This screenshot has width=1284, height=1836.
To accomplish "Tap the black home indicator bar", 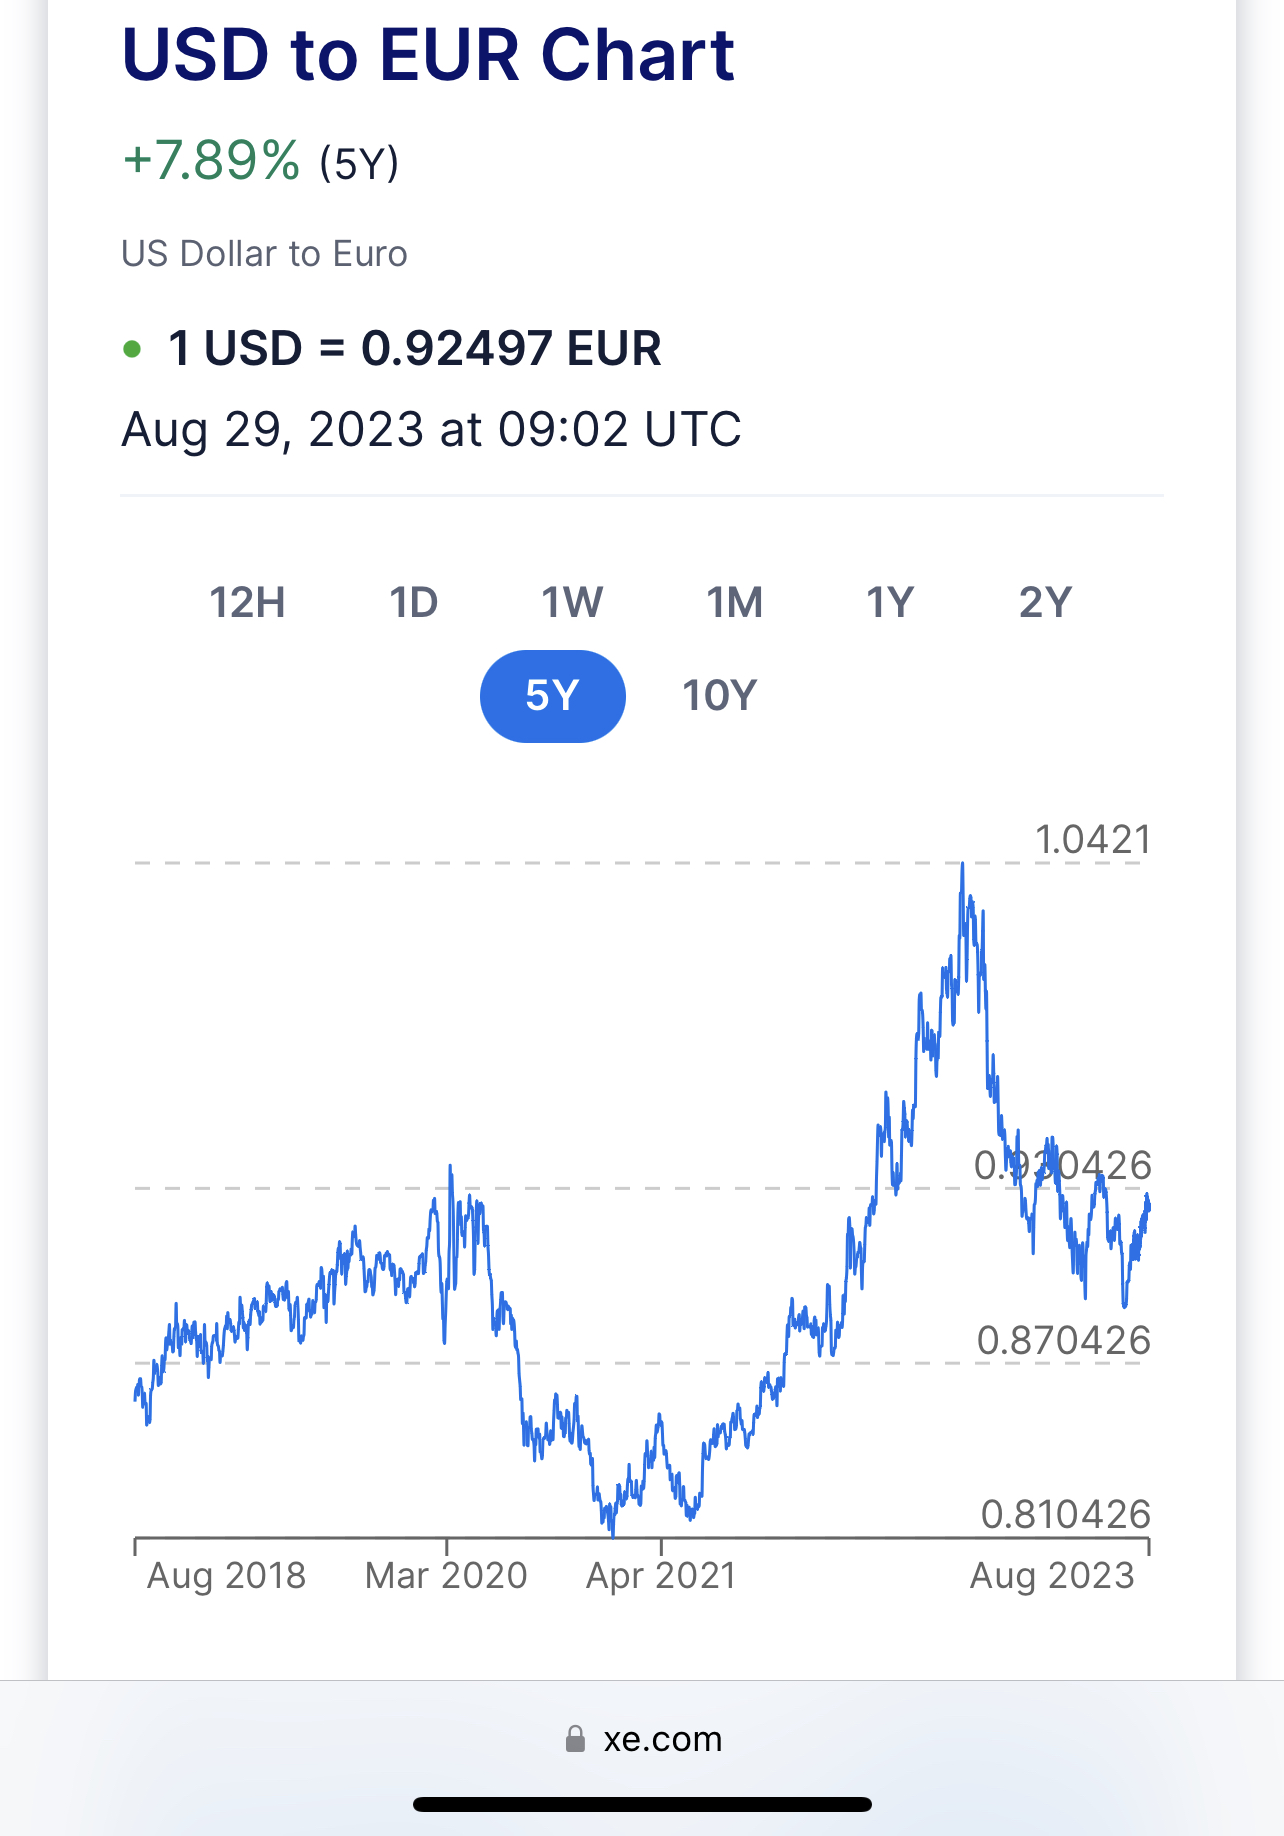I will [642, 1804].
